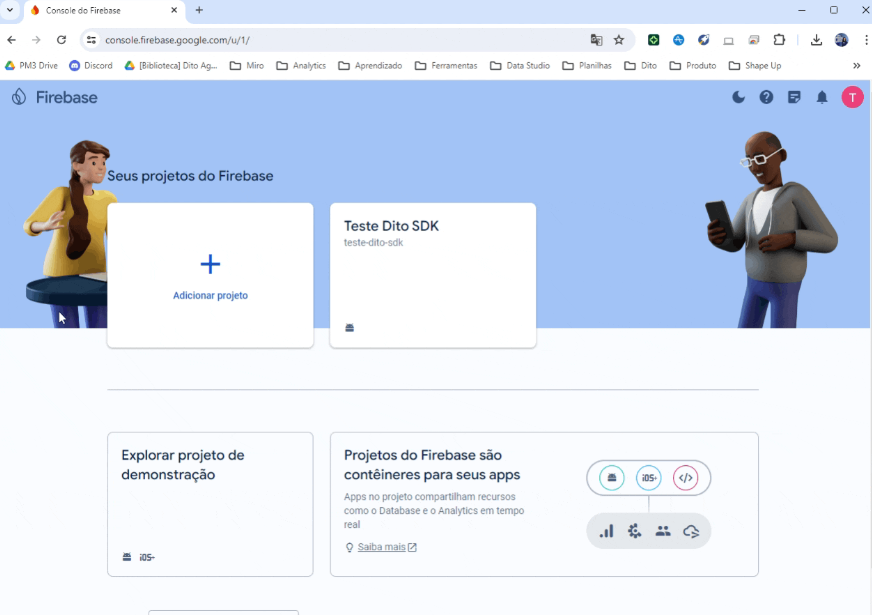
Task: Open the Teste Dito SDK project card
Action: tap(433, 275)
